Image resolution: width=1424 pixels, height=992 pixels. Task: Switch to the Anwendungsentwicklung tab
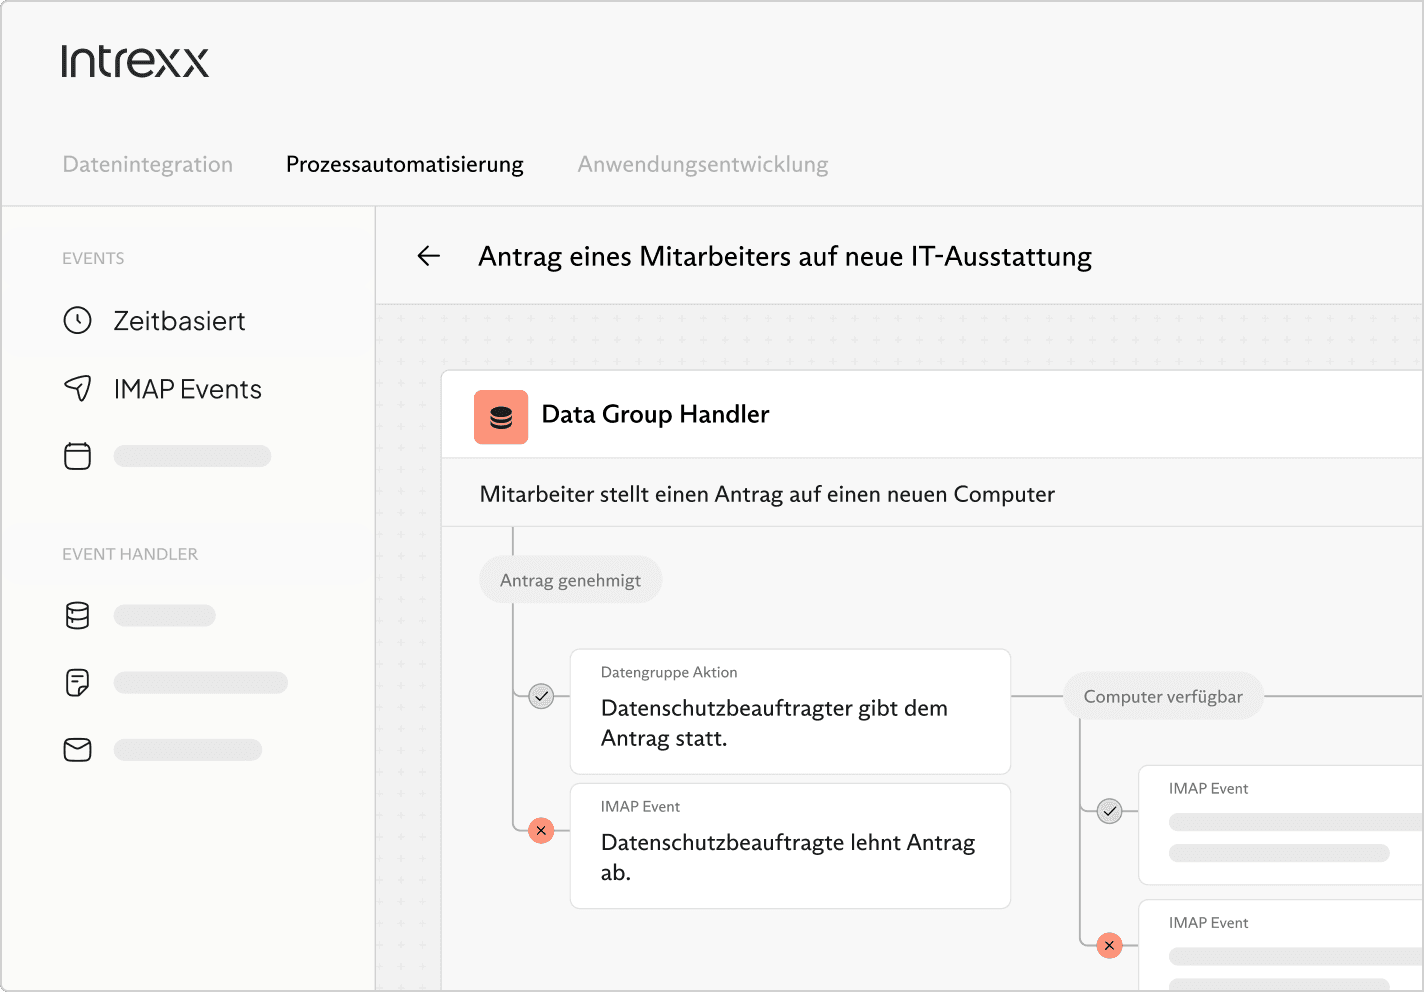coord(703,164)
